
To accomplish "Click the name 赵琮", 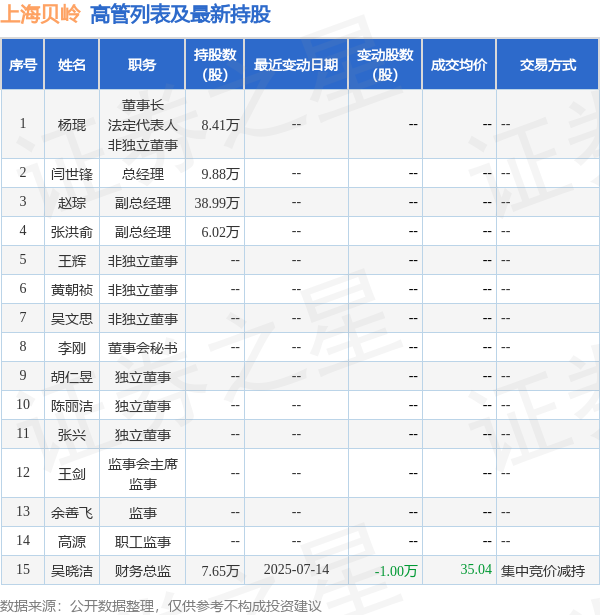I will click(72, 203).
